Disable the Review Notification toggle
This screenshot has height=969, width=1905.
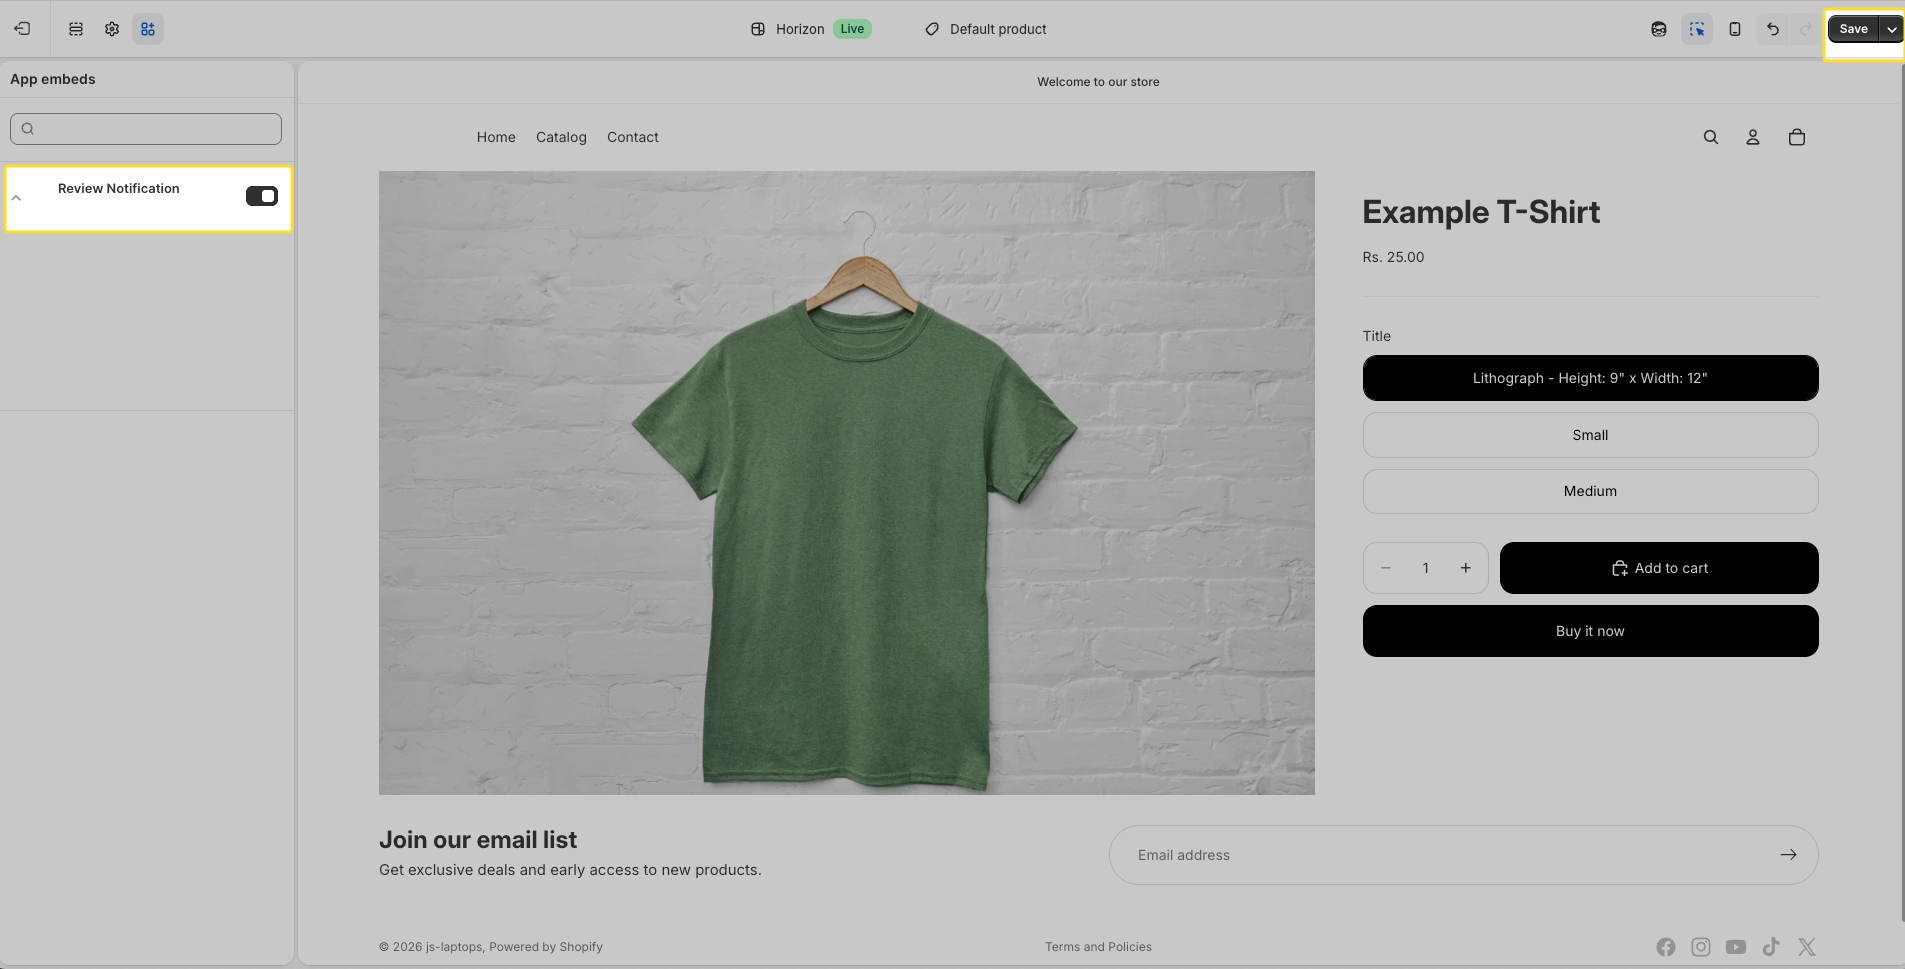coord(262,196)
